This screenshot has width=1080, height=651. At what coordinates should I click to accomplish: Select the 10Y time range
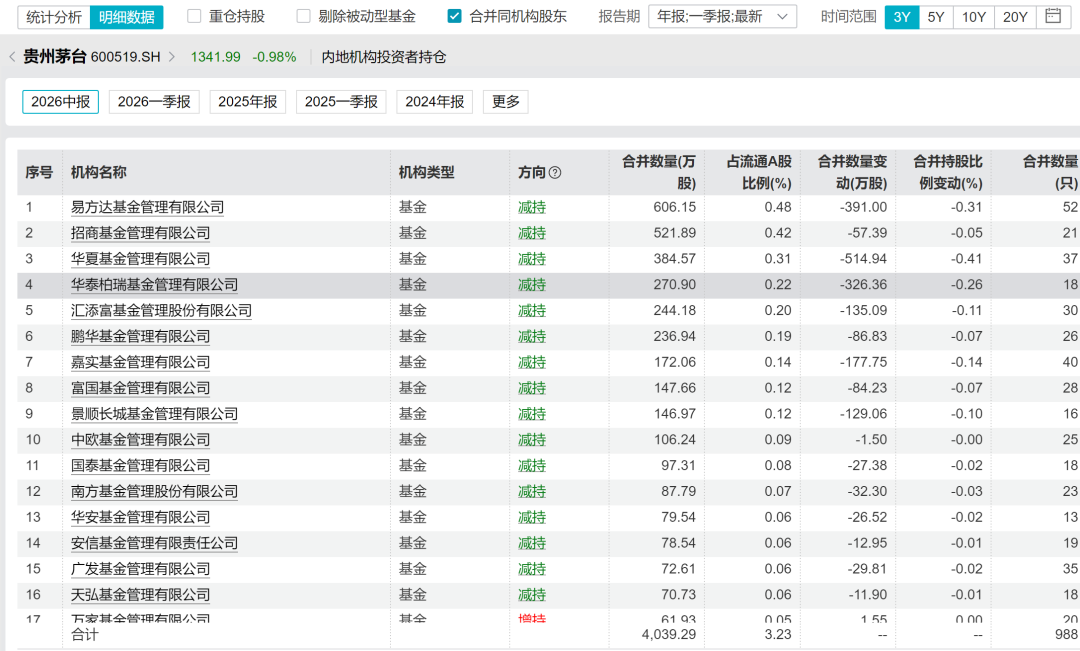974,17
